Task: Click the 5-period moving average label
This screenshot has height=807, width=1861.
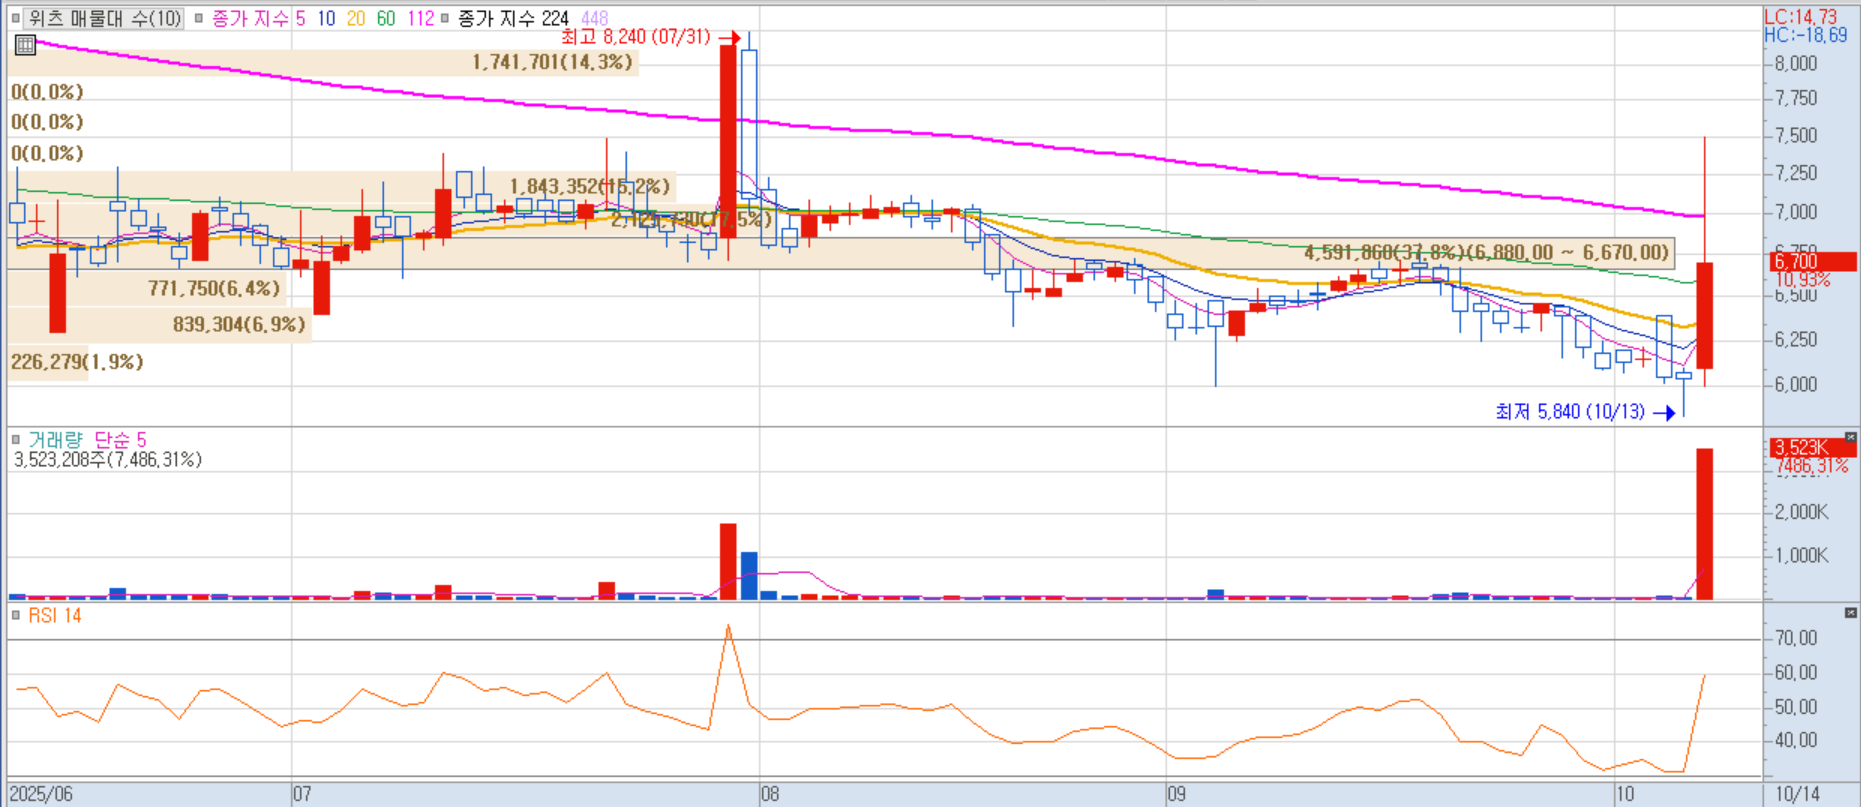Action: pyautogui.click(x=300, y=18)
